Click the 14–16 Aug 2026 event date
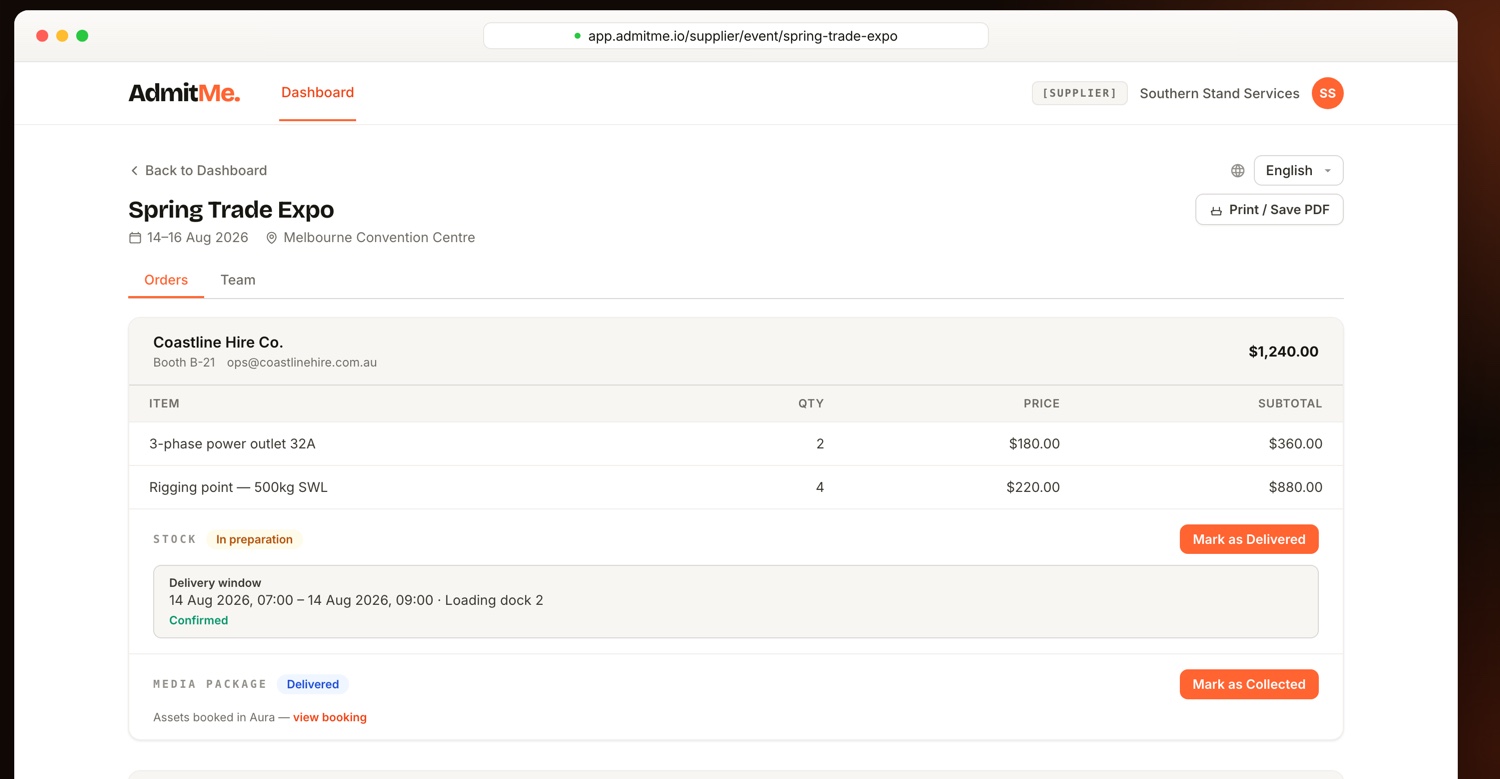 197,238
